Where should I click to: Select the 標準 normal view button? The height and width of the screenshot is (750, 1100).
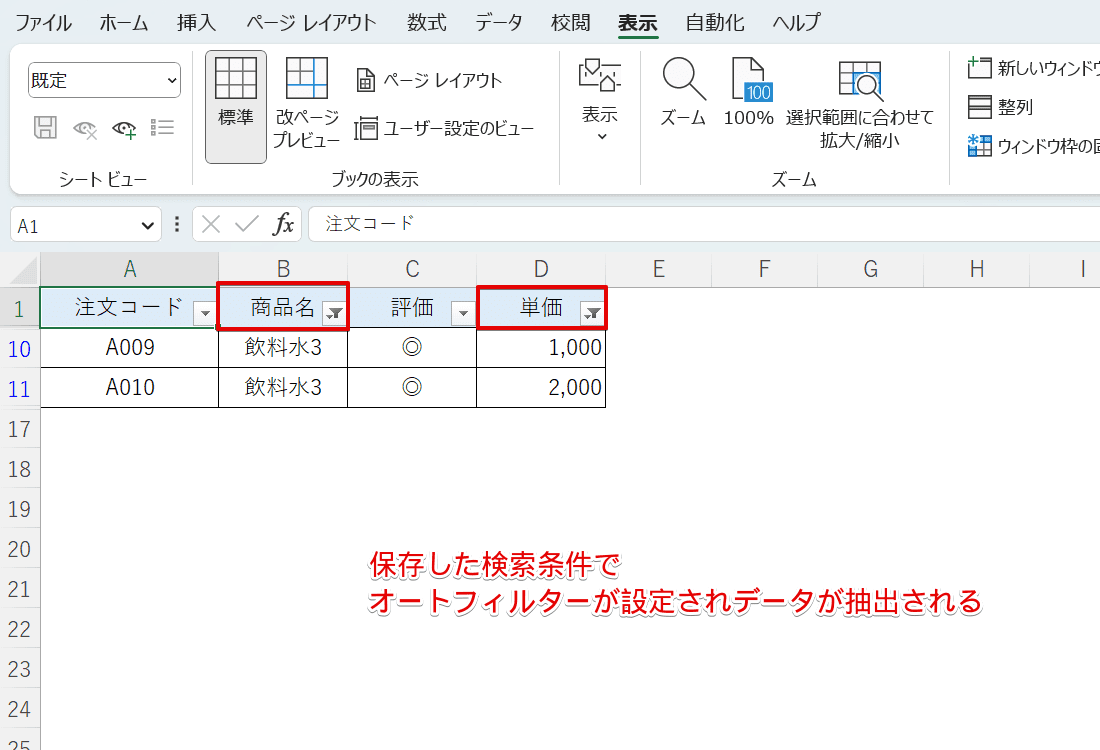click(236, 107)
